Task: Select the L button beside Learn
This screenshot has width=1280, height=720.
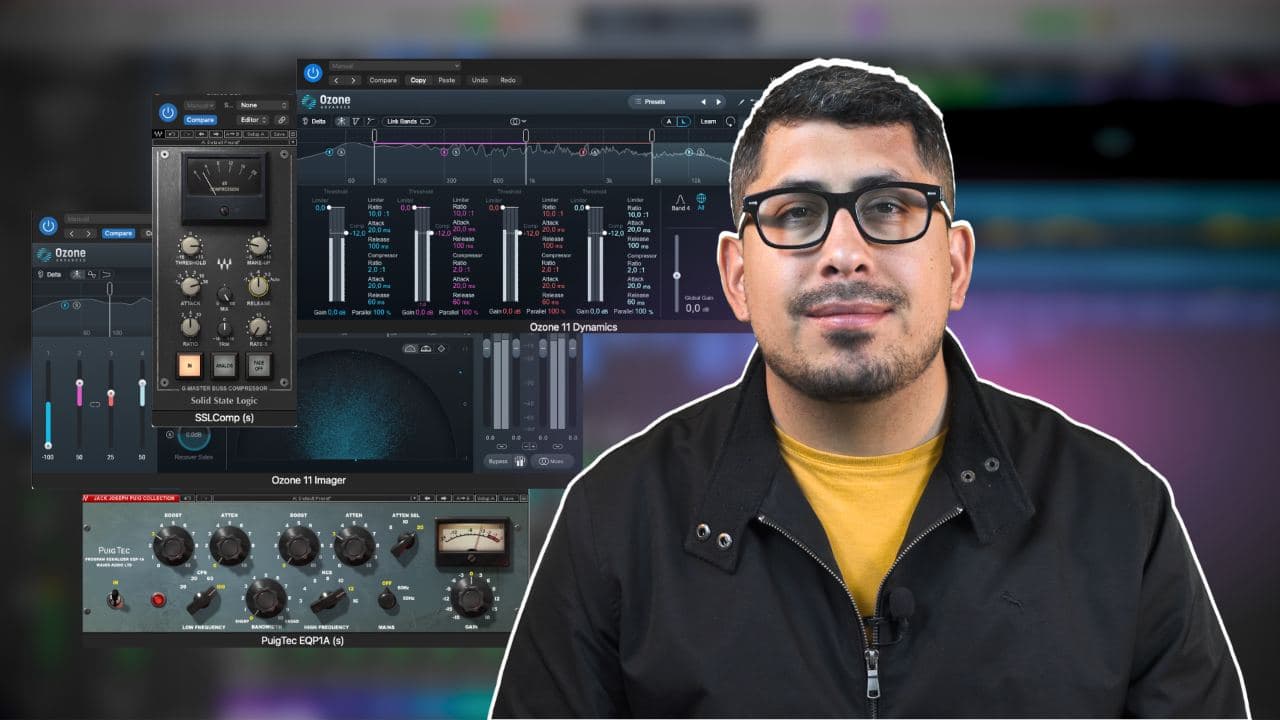Action: tap(684, 121)
